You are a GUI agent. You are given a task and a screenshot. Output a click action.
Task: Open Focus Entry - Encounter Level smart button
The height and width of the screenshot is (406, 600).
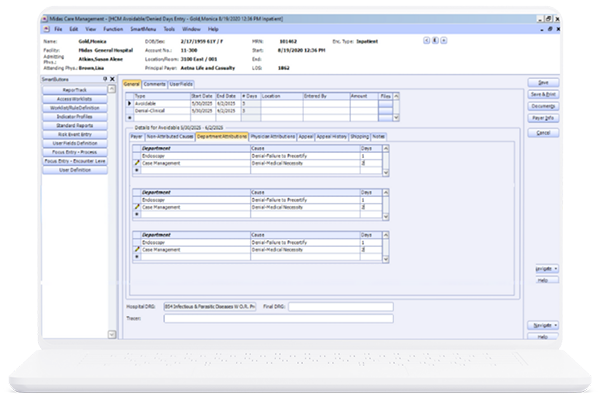tap(75, 161)
